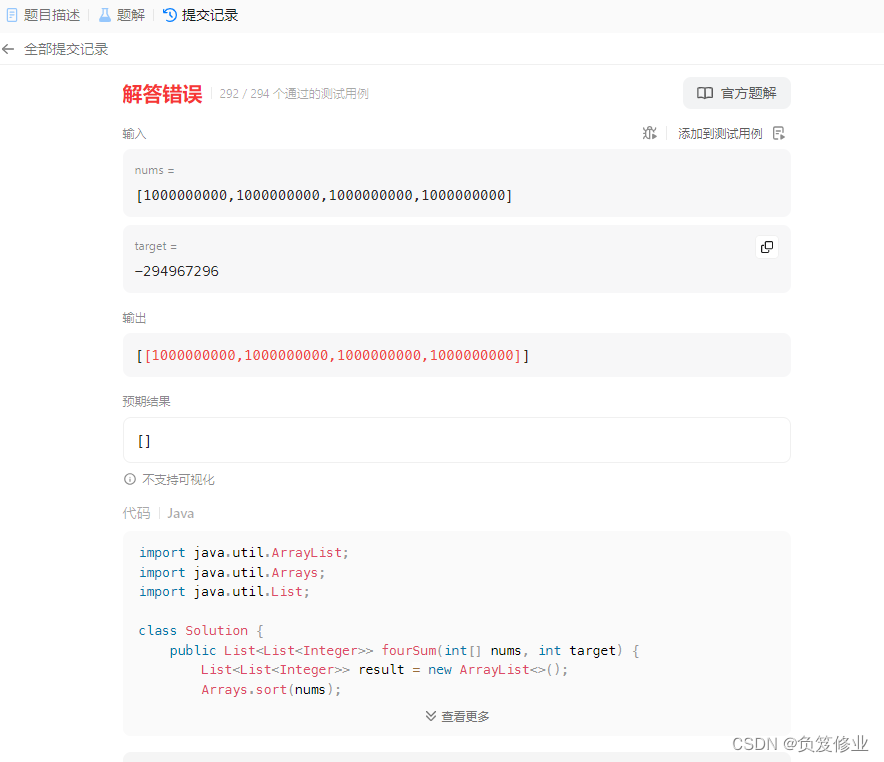The height and width of the screenshot is (762, 884).
Task: Click the debug bug icon above the input
Action: (x=649, y=132)
